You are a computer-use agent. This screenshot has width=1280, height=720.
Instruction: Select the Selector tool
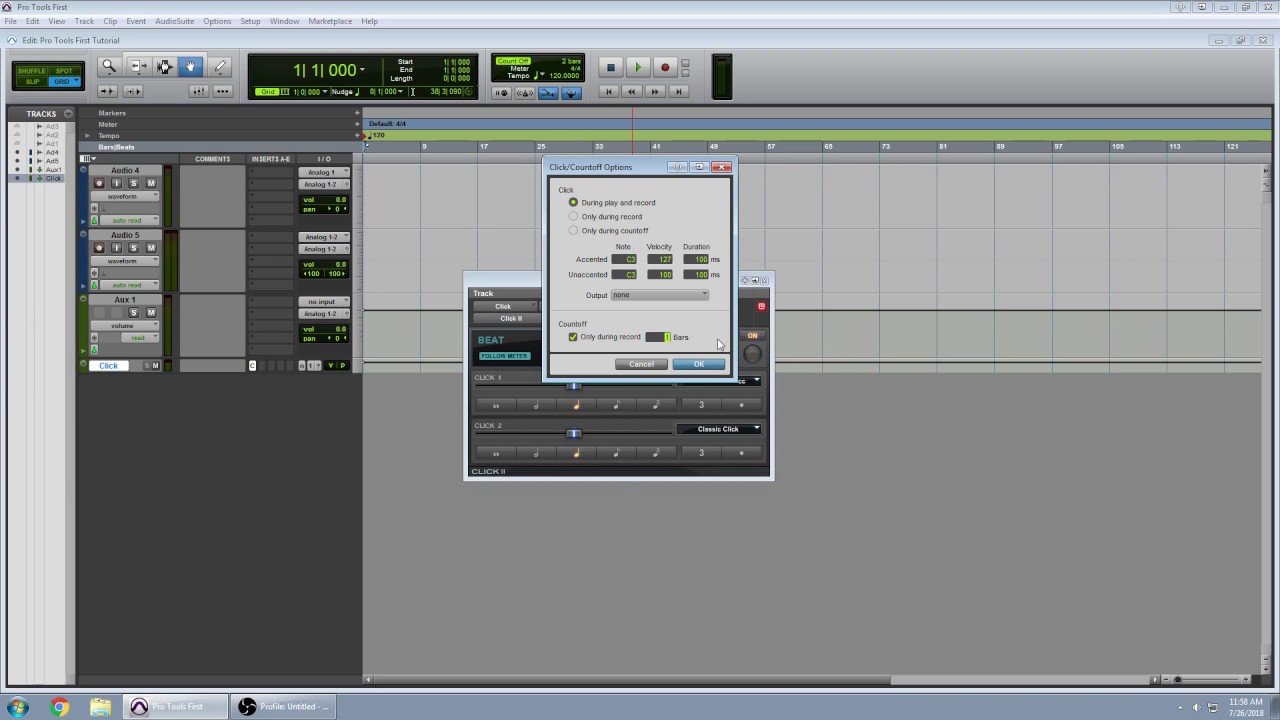[x=165, y=66]
